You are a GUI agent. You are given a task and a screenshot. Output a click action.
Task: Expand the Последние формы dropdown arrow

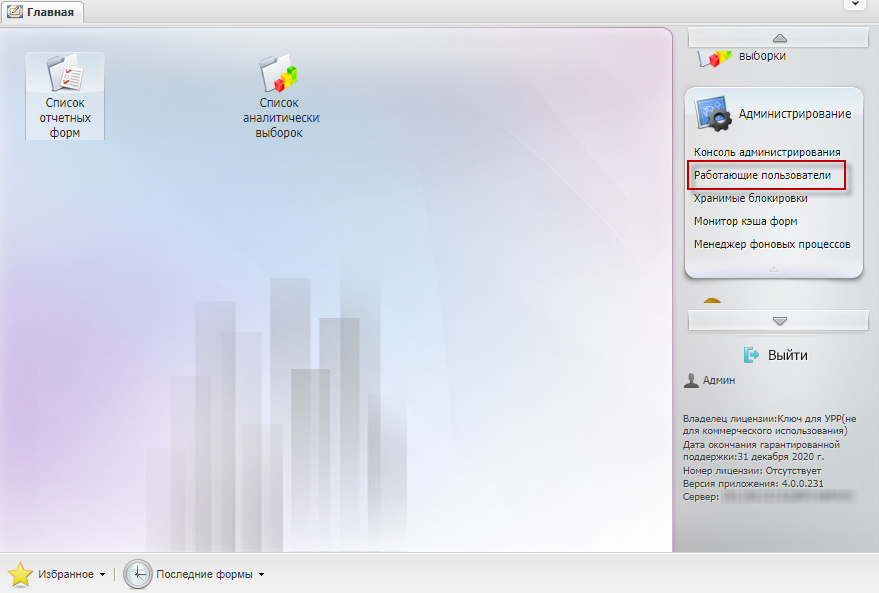click(x=261, y=575)
